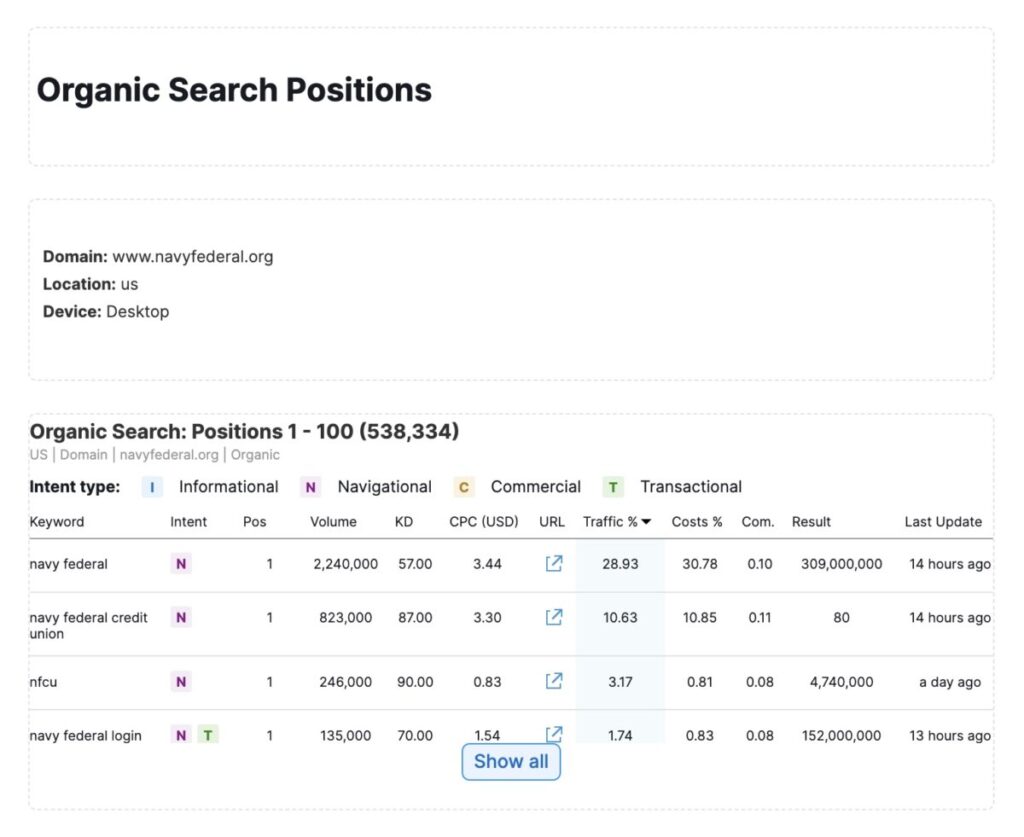Click the N intent badge in nfcu row
The height and width of the screenshot is (837, 1024).
click(x=181, y=682)
